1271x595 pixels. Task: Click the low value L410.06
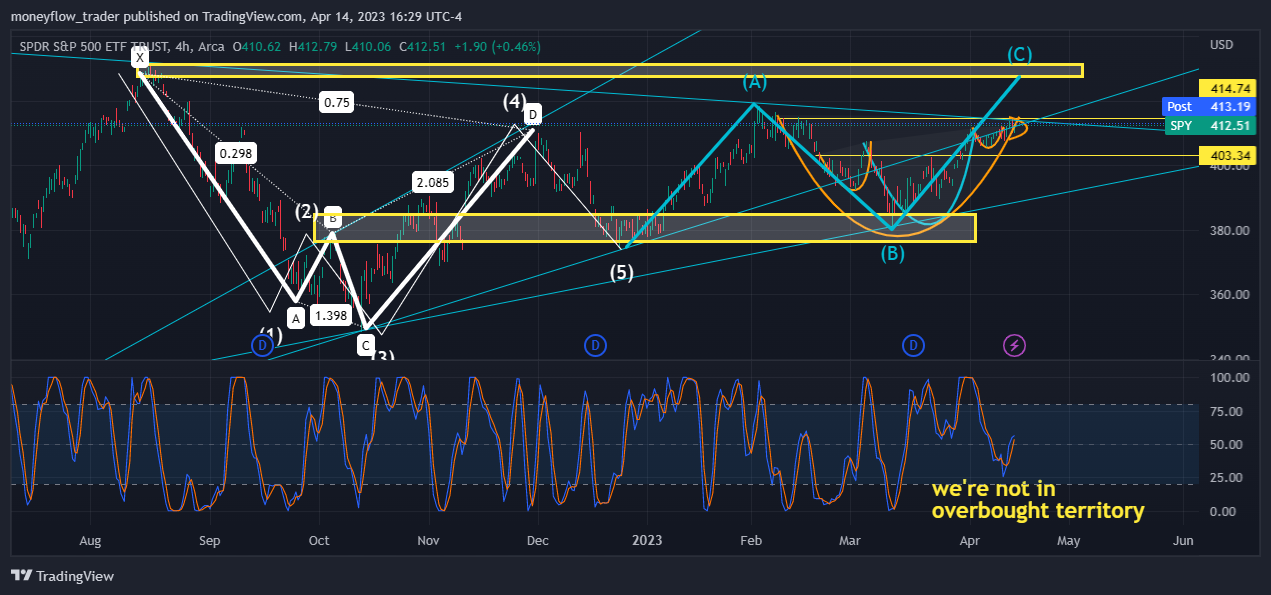(368, 46)
